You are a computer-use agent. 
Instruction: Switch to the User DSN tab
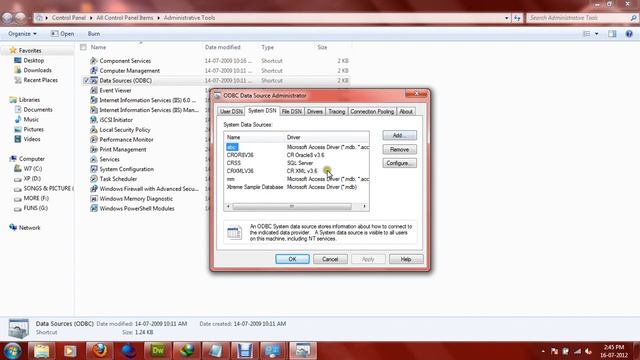(231, 111)
